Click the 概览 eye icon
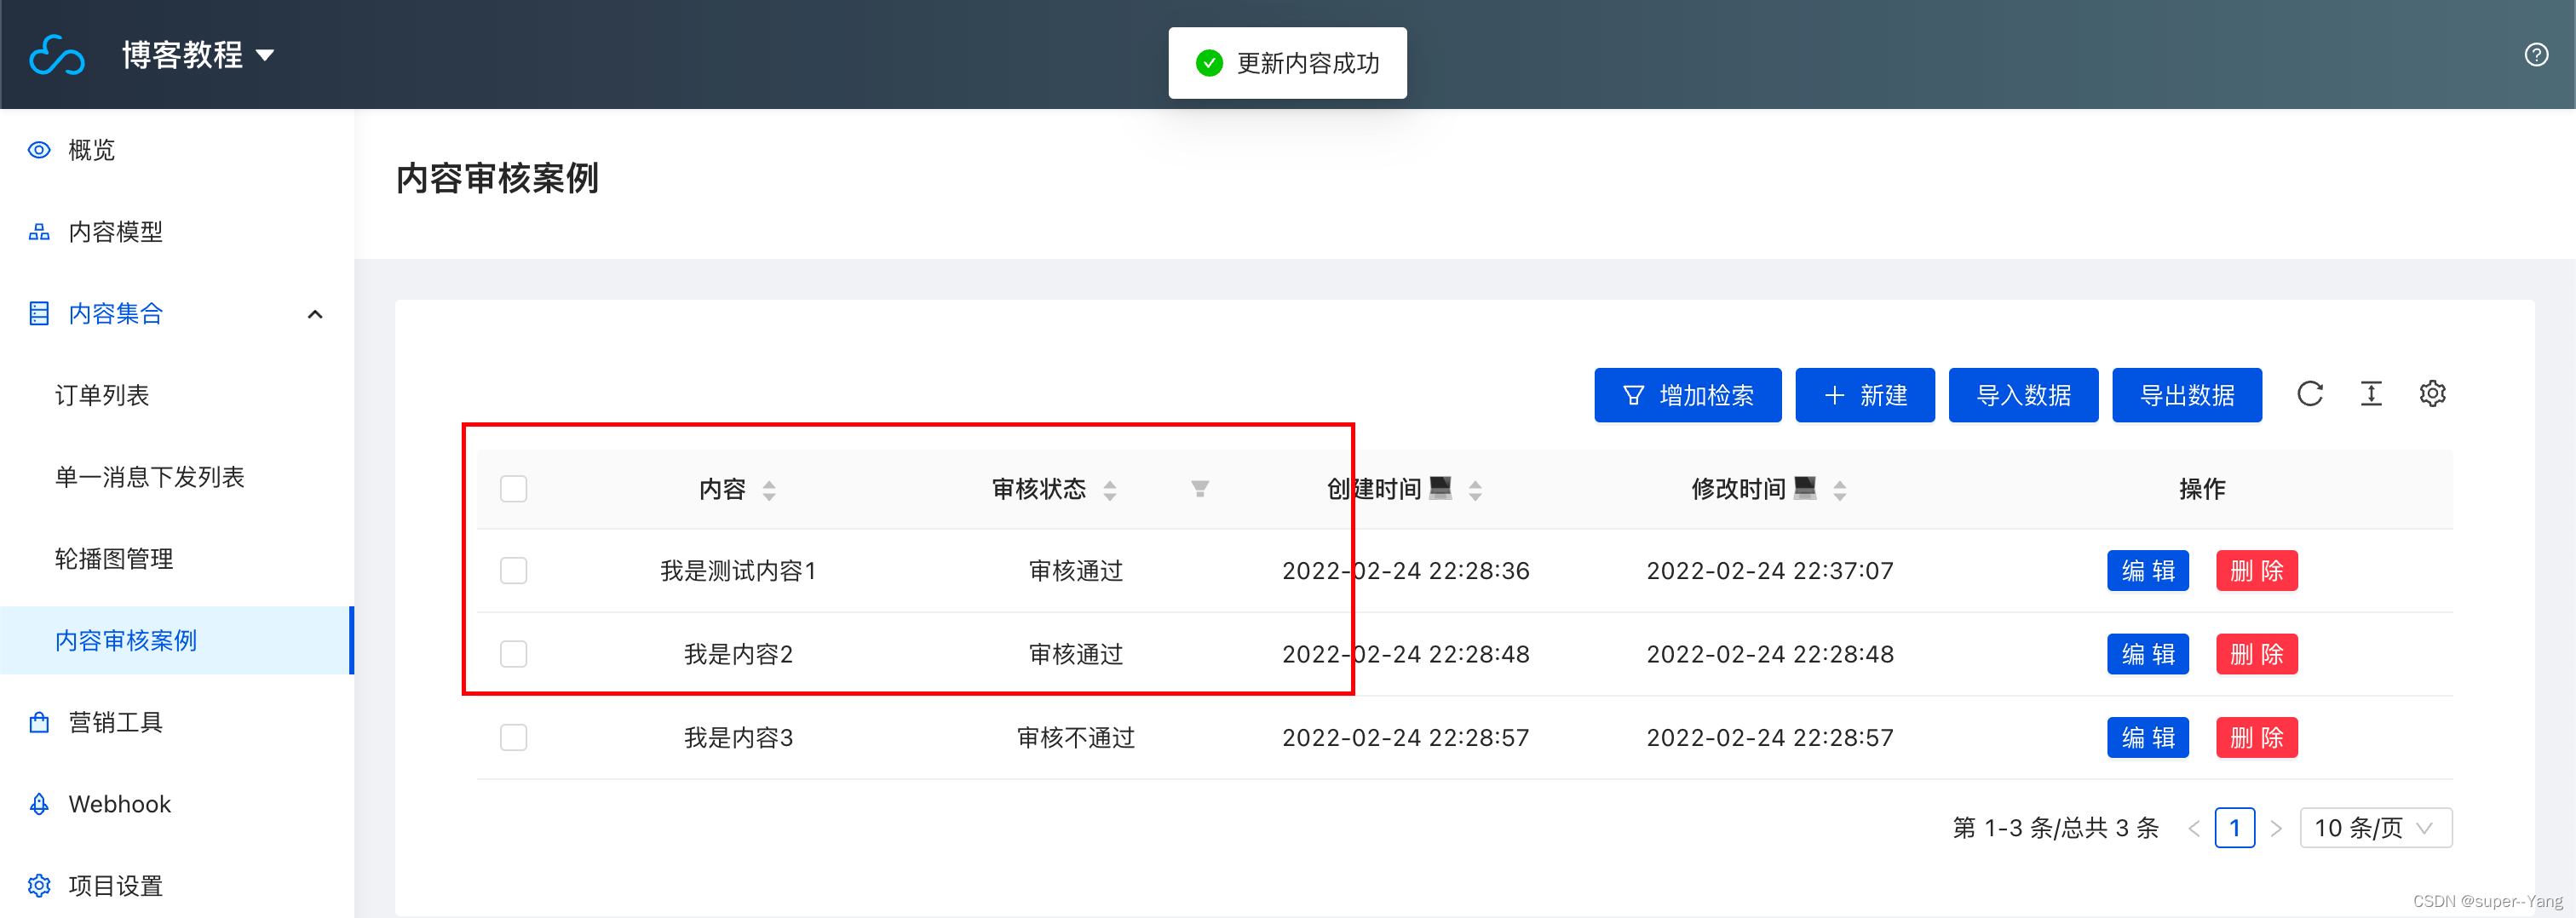Screen dimensions: 2576x918 pyautogui.click(x=39, y=150)
